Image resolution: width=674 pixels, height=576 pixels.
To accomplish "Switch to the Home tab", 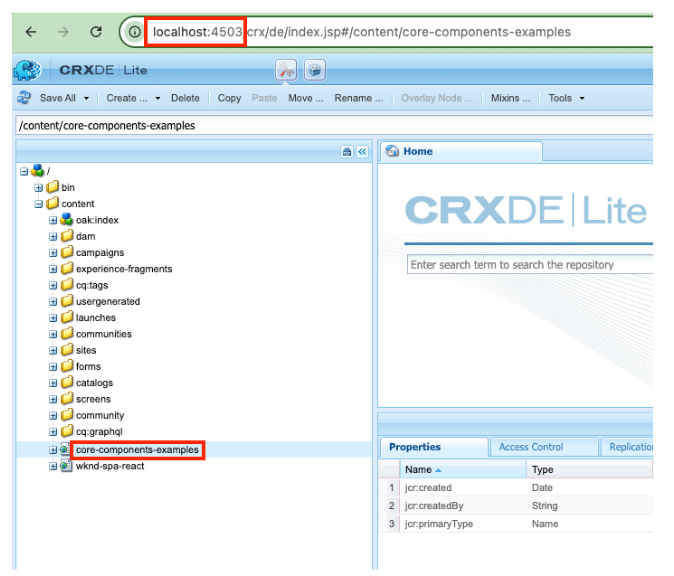I will click(x=461, y=151).
